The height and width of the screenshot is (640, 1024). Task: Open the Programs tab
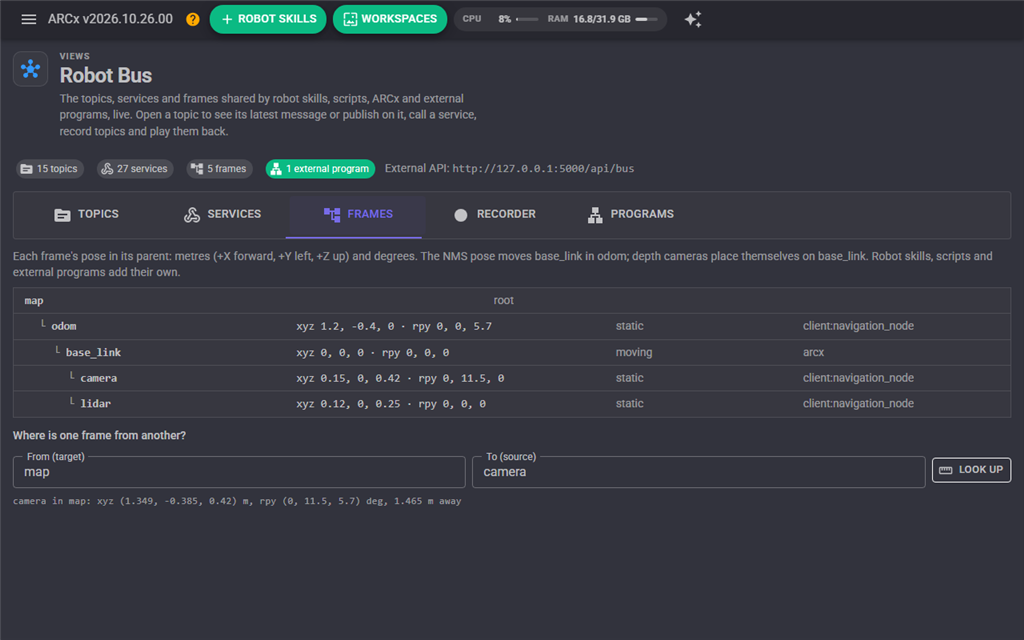631,214
